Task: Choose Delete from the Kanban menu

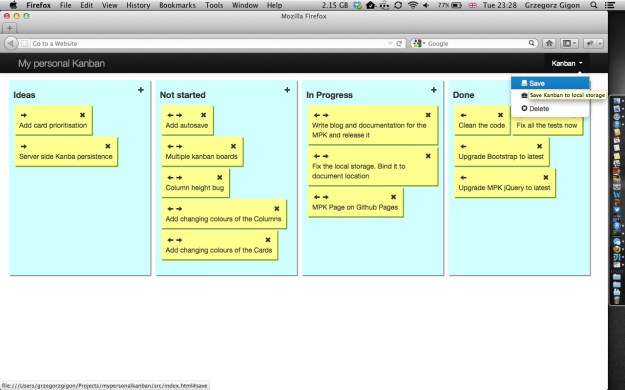Action: [x=550, y=108]
